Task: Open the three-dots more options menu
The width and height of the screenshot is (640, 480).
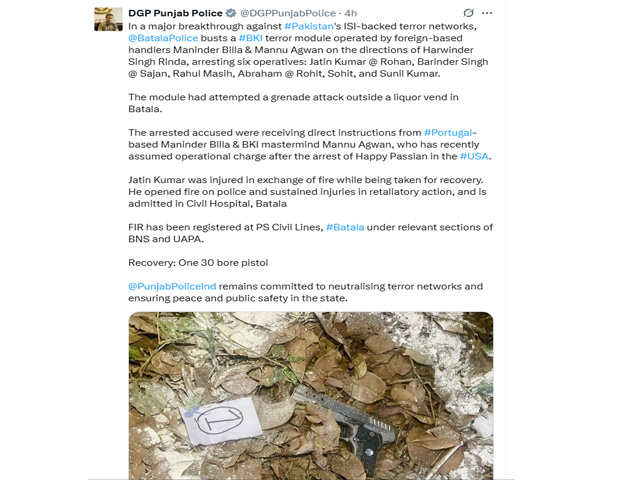Action: 487,13
